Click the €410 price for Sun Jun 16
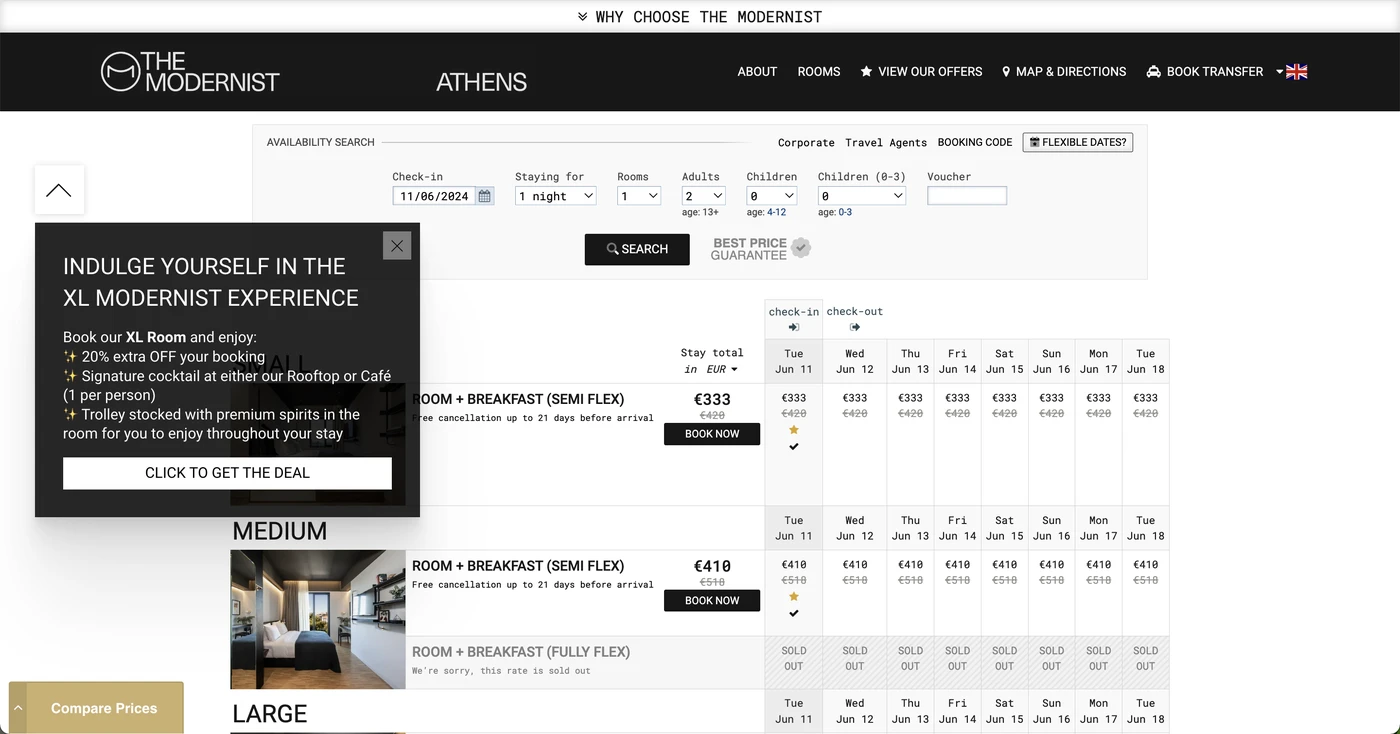The height and width of the screenshot is (734, 1400). coord(1052,565)
